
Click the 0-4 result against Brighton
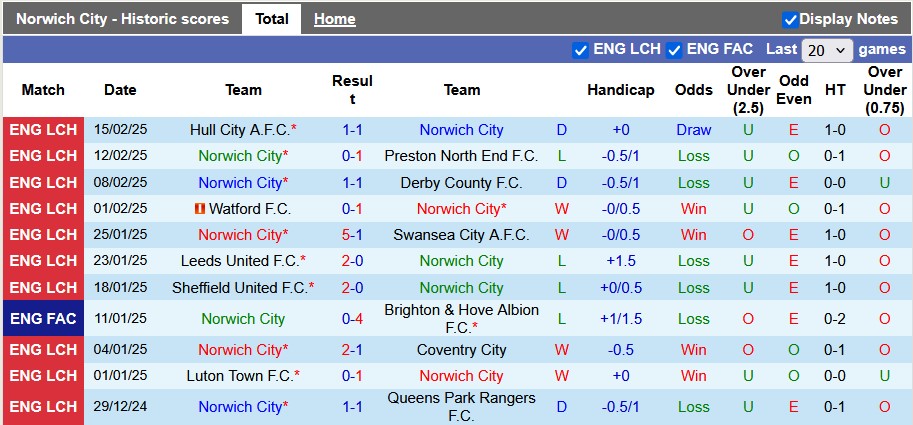[352, 319]
